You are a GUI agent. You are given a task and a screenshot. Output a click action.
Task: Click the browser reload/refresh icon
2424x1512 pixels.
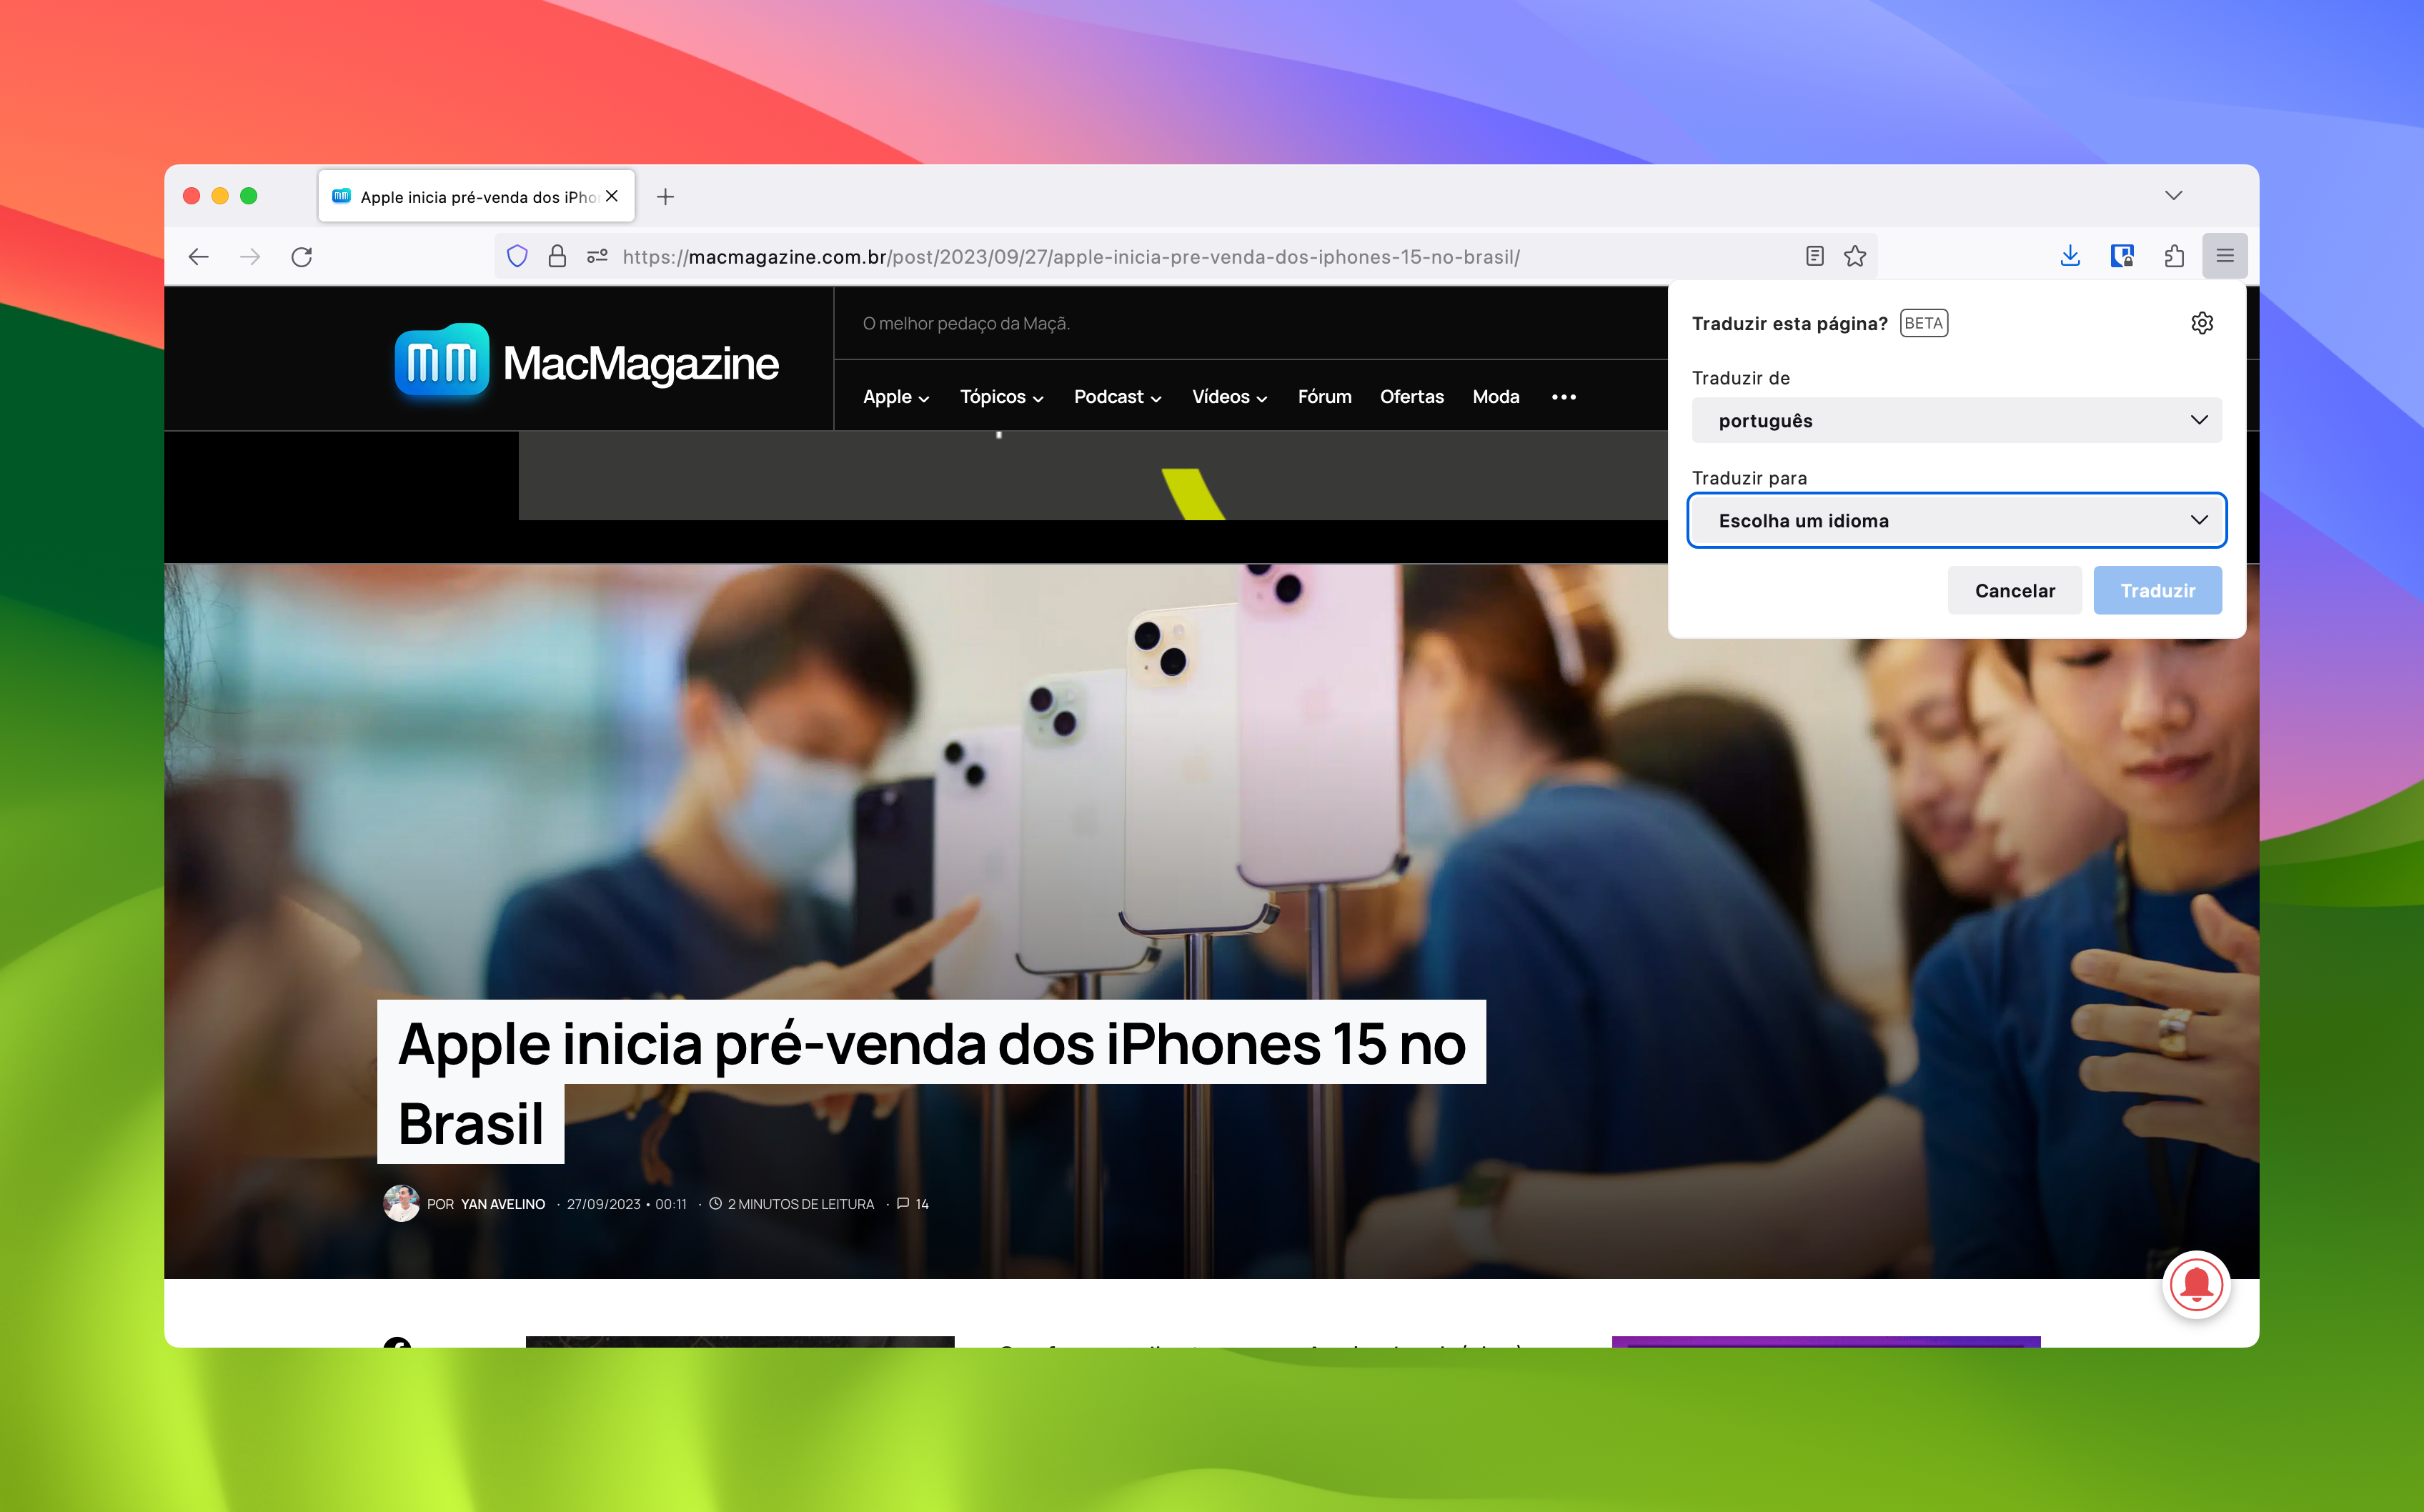[303, 256]
